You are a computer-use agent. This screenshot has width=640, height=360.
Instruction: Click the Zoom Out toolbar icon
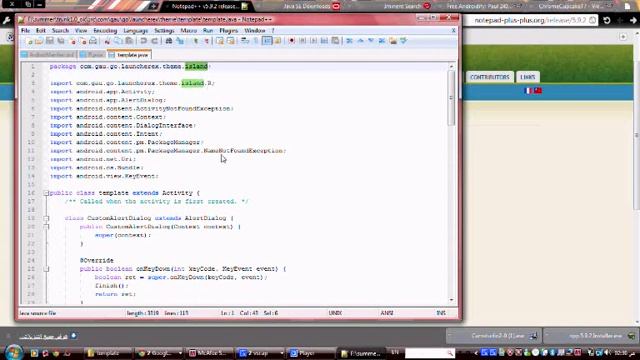(x=207, y=41)
